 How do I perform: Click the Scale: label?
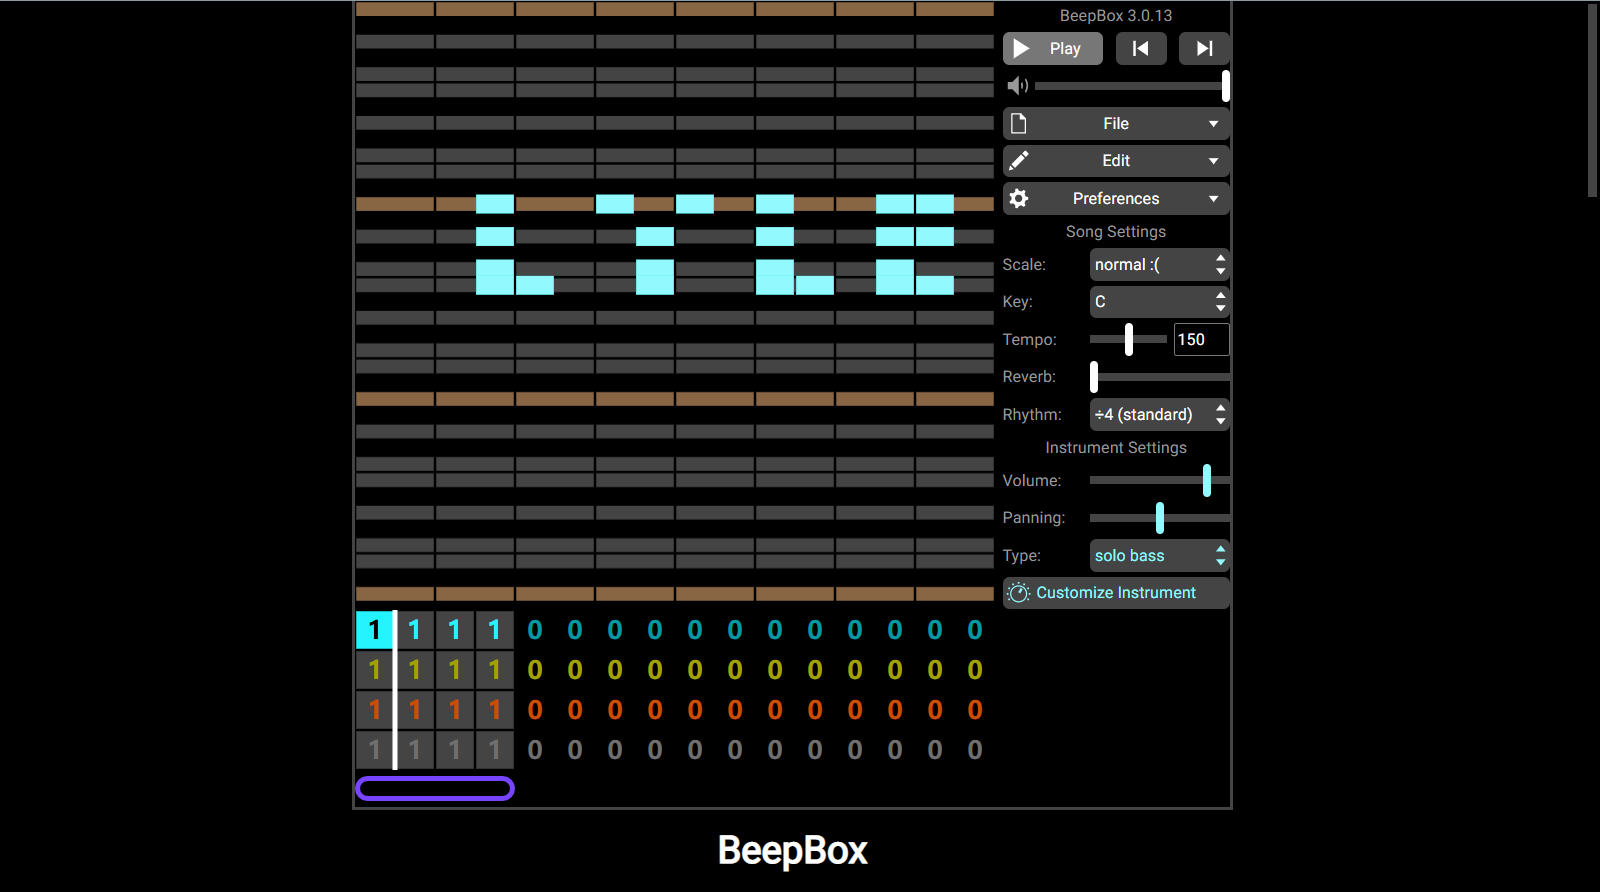[x=1024, y=265]
